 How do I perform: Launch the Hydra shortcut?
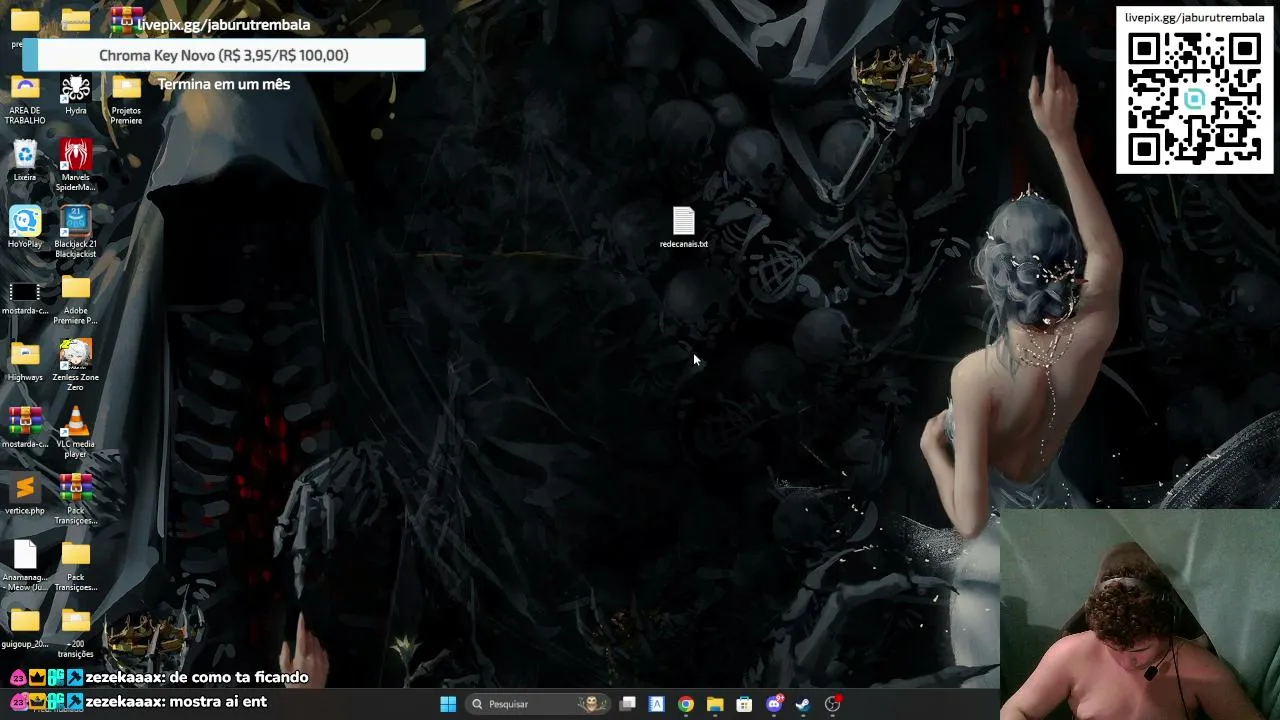pyautogui.click(x=76, y=94)
